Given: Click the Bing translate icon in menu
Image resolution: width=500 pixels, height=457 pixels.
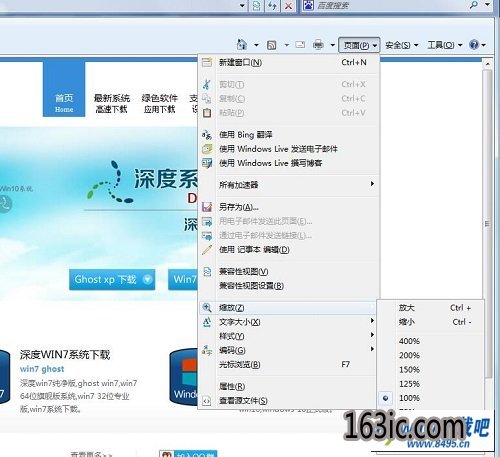Looking at the screenshot, I should click(x=207, y=135).
